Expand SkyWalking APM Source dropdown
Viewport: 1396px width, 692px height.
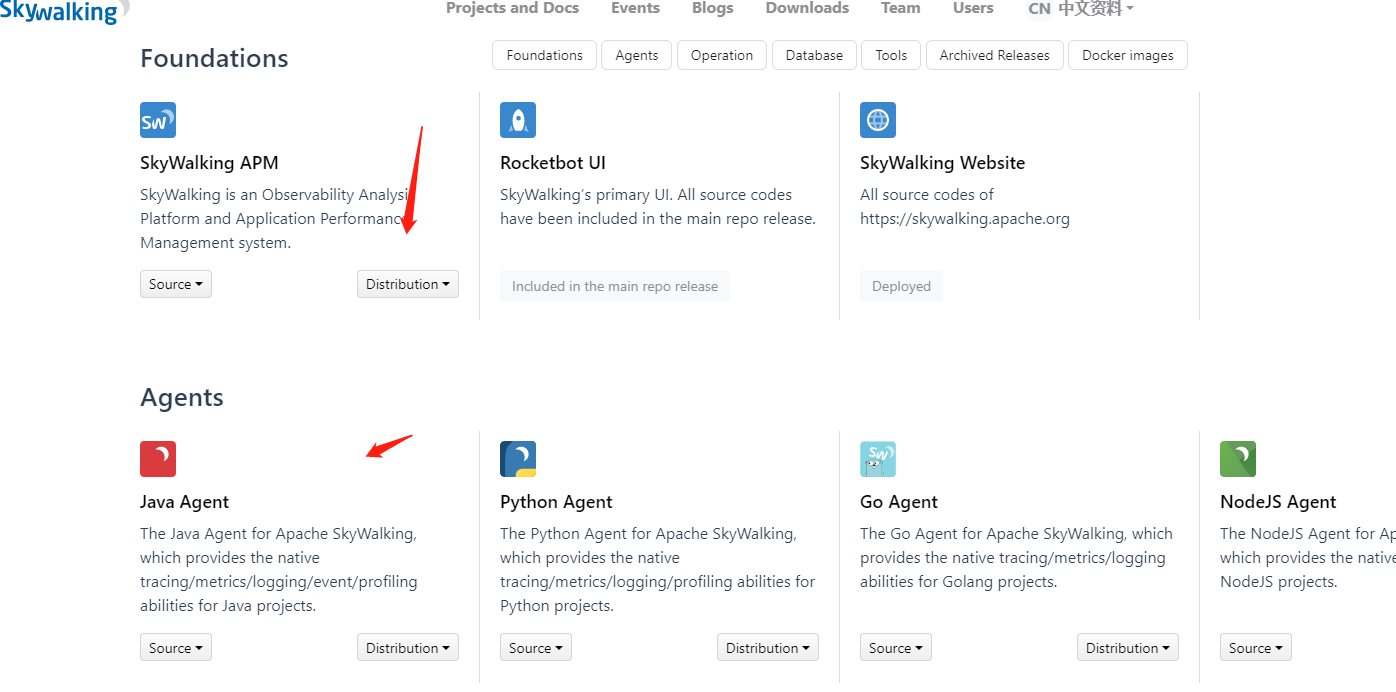point(176,284)
